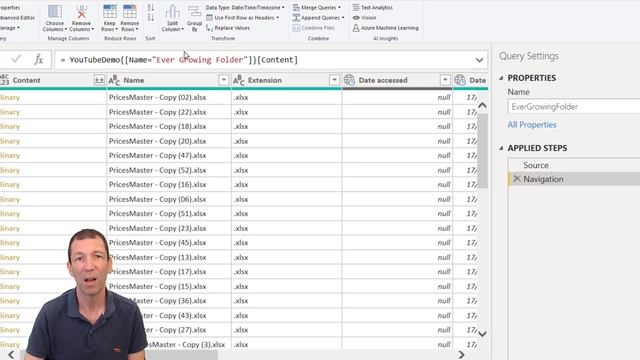Open the Keep Rows menu
640x360 pixels.
(x=109, y=18)
